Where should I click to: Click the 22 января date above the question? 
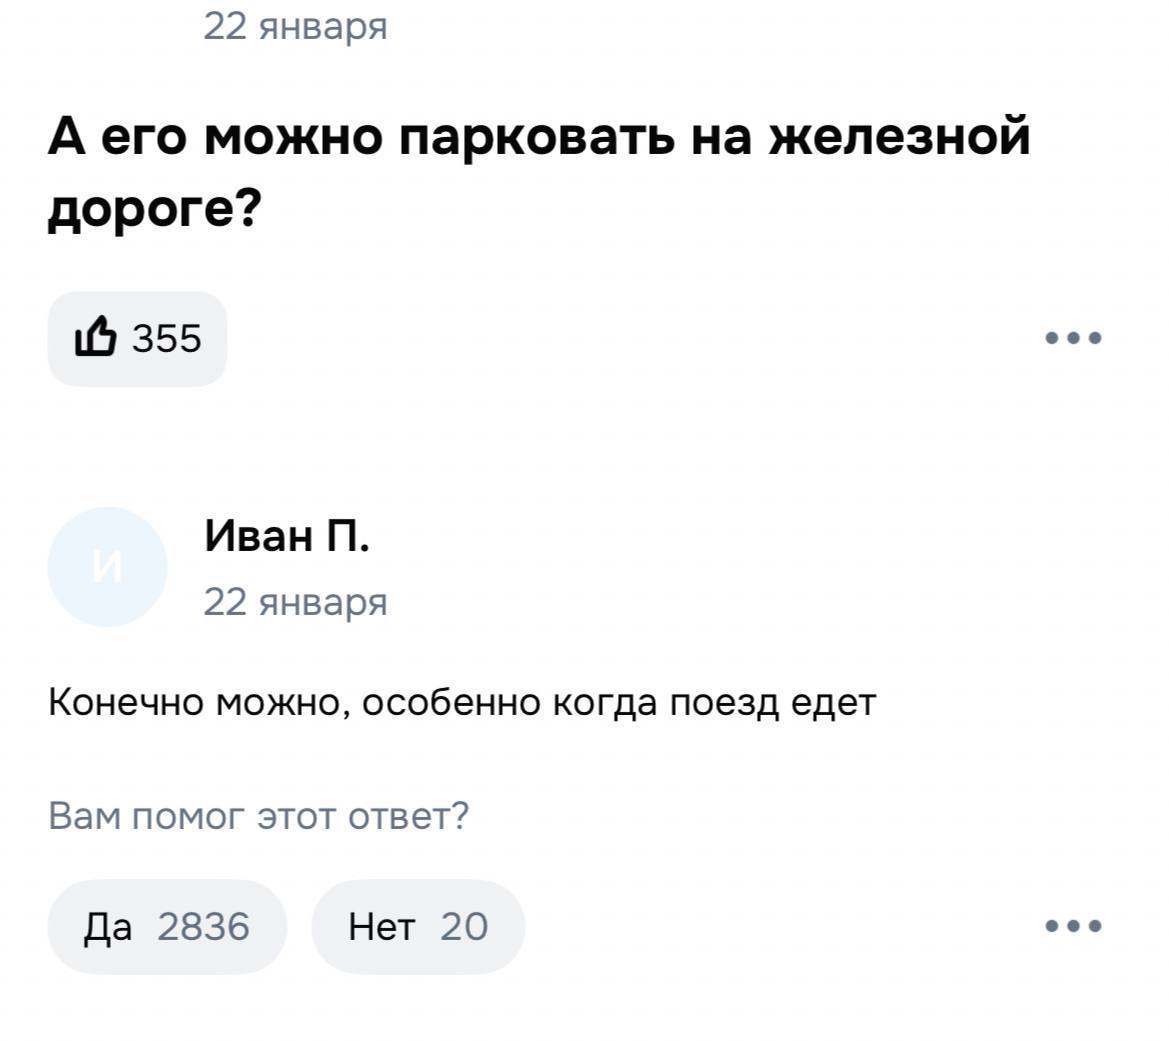click(x=295, y=25)
